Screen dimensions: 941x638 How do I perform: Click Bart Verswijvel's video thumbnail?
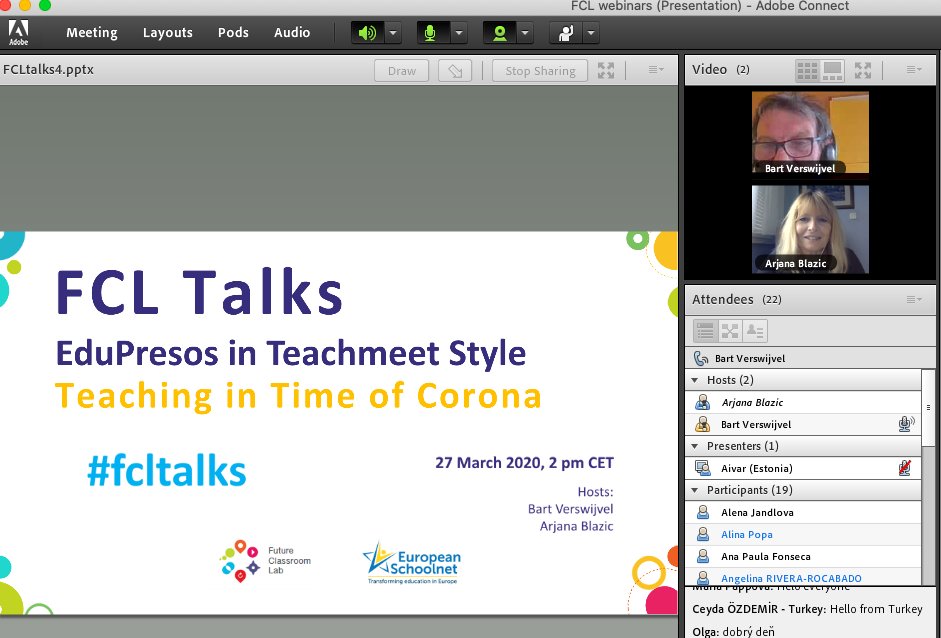click(810, 133)
